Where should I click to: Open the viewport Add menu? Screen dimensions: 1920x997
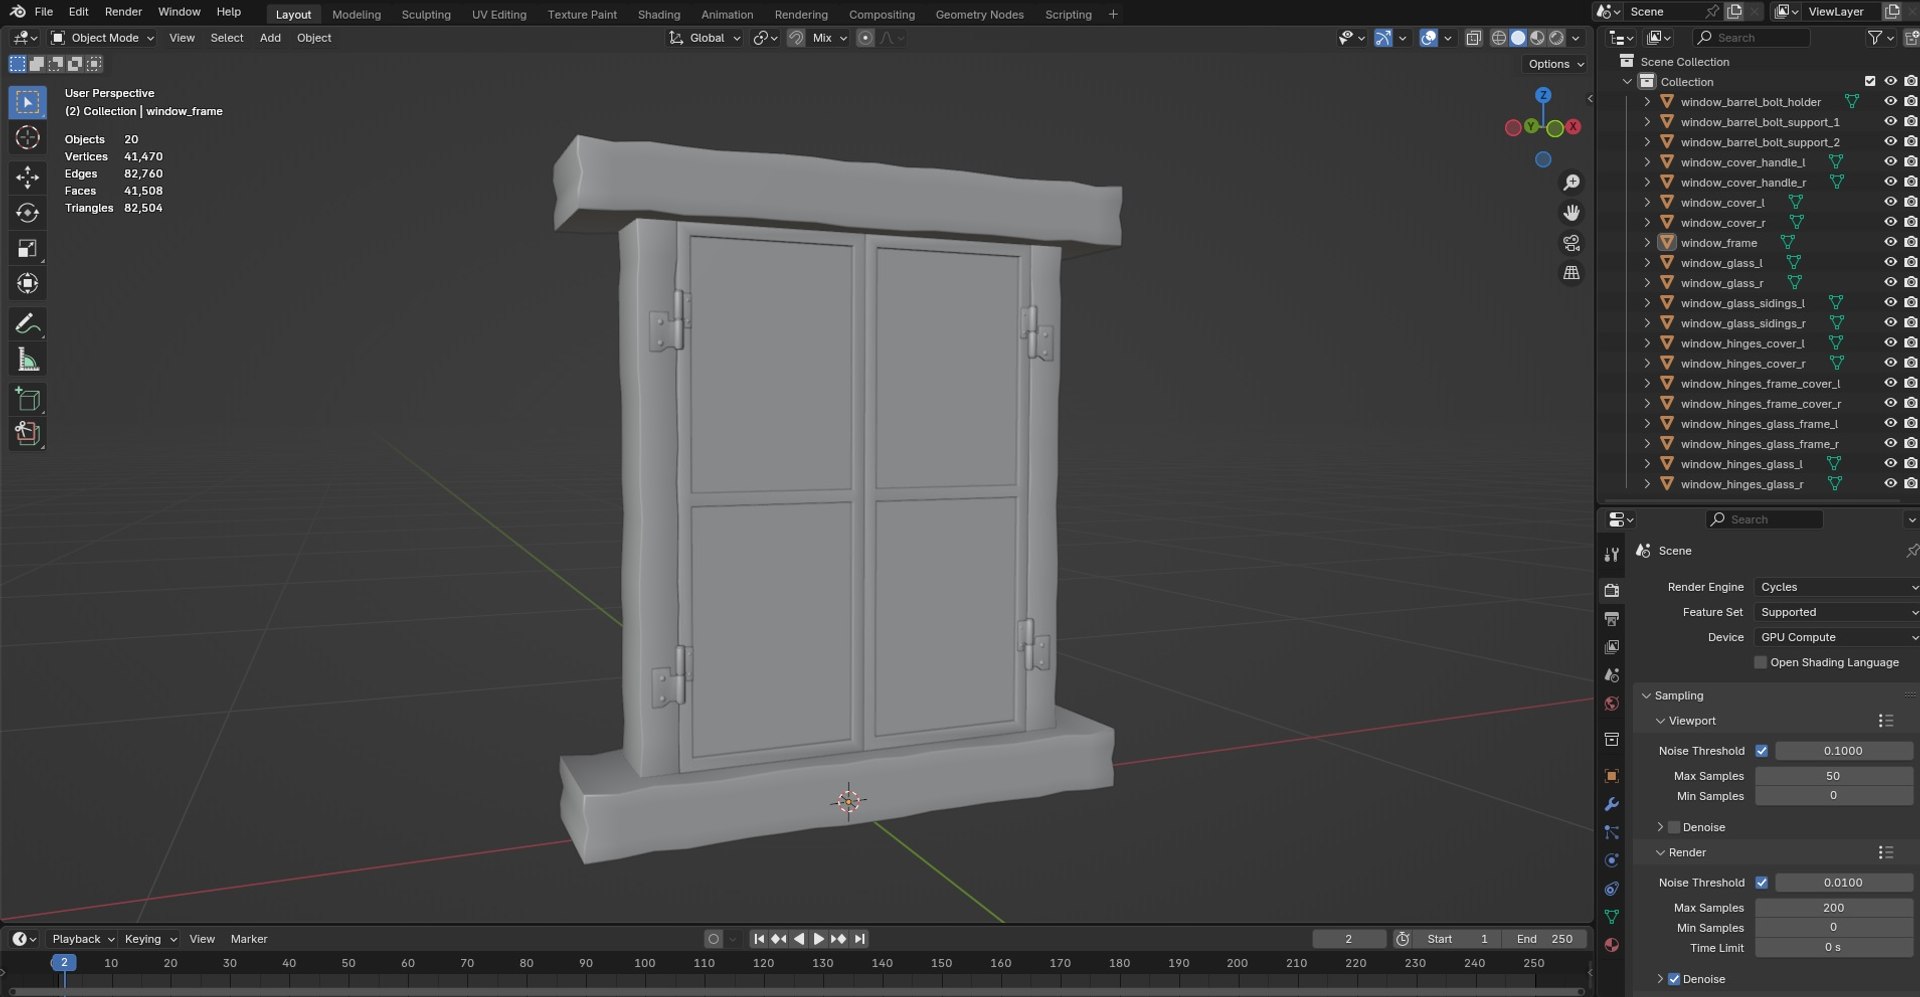pyautogui.click(x=270, y=38)
